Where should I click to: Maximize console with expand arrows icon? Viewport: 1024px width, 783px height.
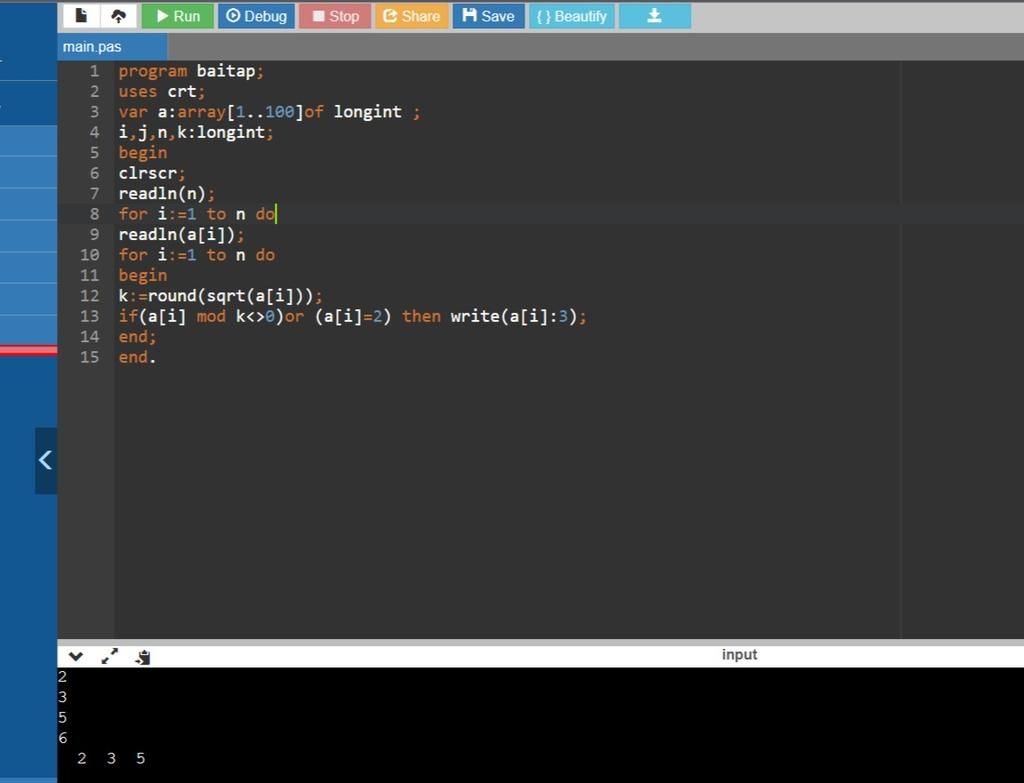pos(110,656)
